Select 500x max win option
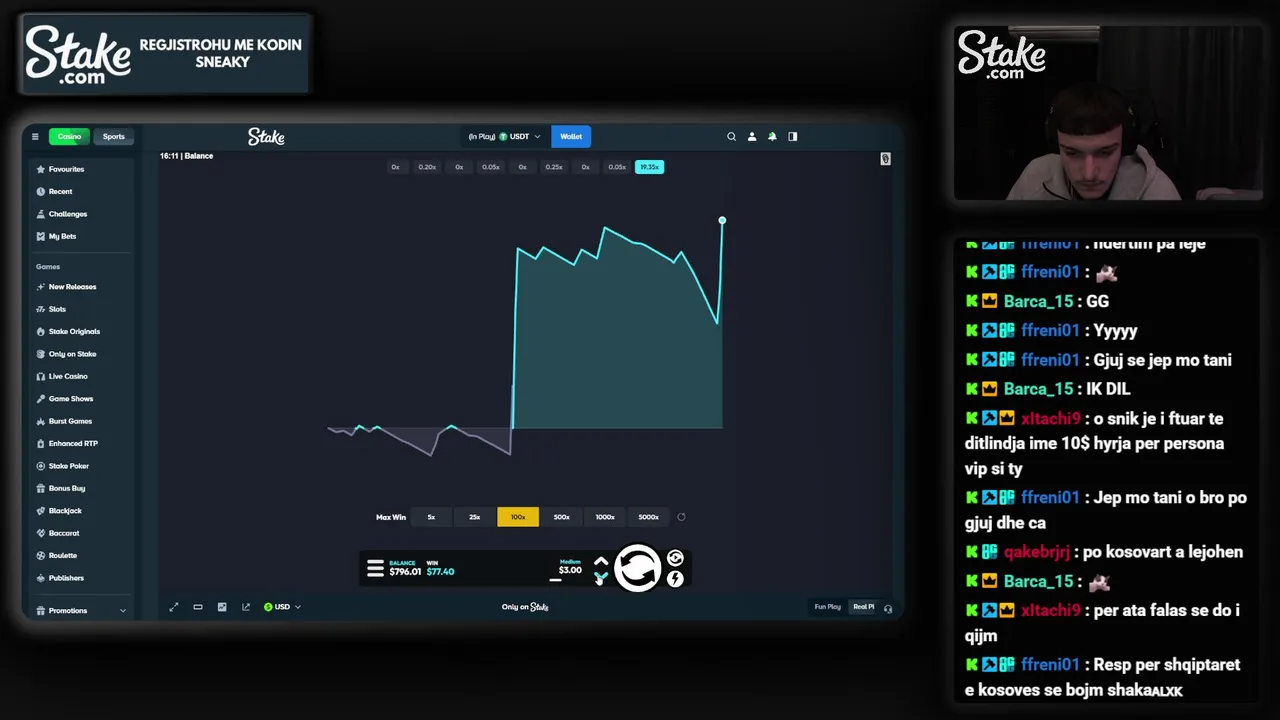This screenshot has width=1280, height=720. [561, 517]
